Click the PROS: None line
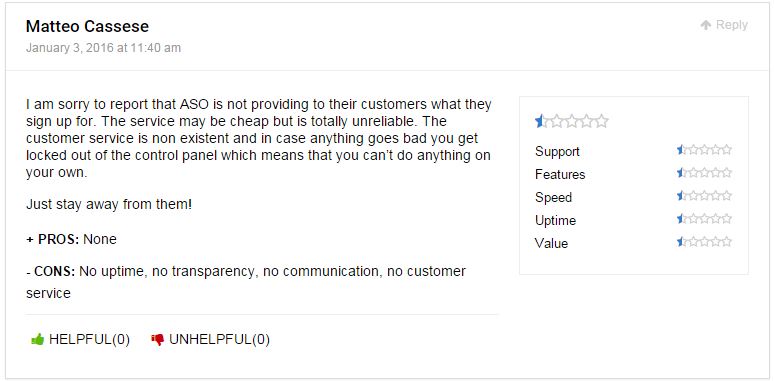 click(72, 239)
